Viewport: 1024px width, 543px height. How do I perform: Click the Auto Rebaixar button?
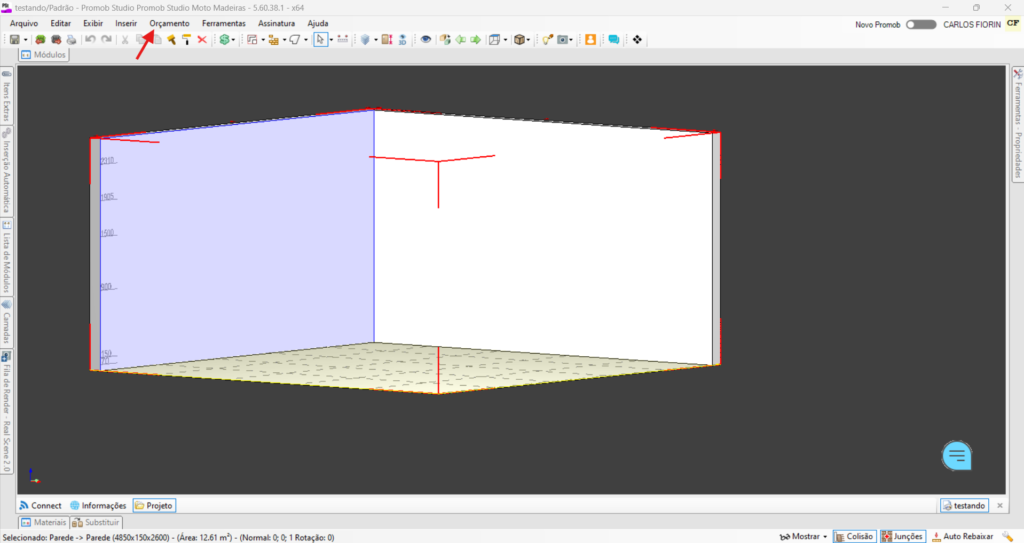tap(961, 537)
